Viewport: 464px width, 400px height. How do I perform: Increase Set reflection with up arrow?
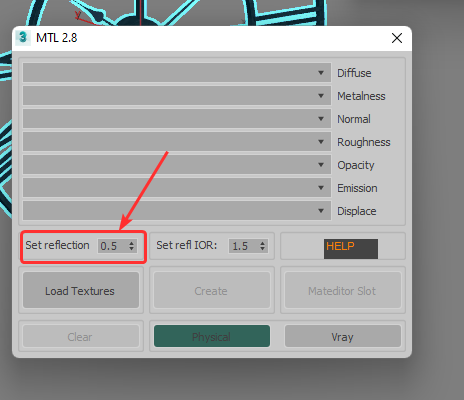(132, 243)
